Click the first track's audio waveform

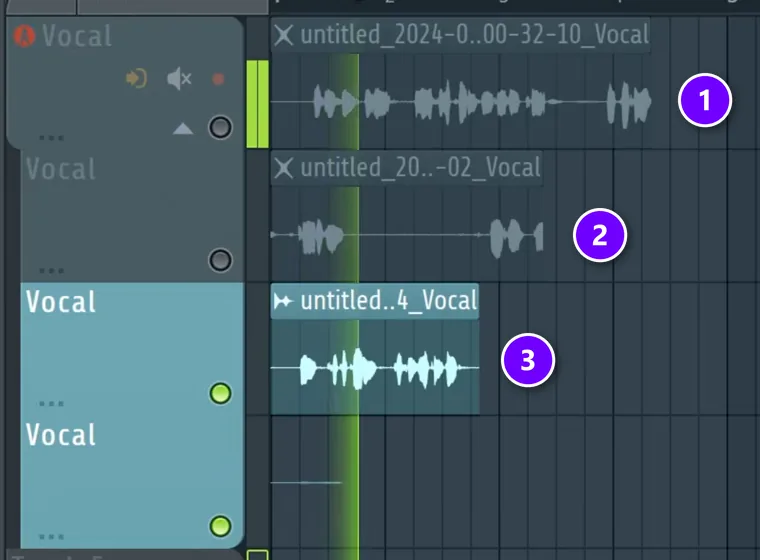click(460, 102)
